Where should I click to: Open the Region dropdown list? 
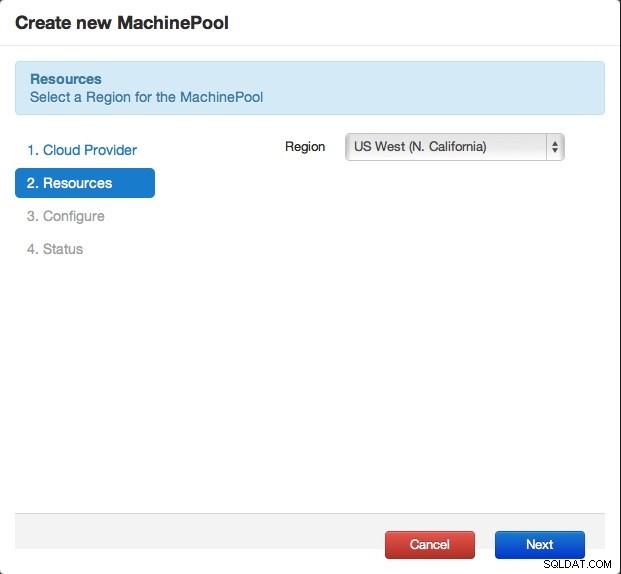click(x=455, y=147)
